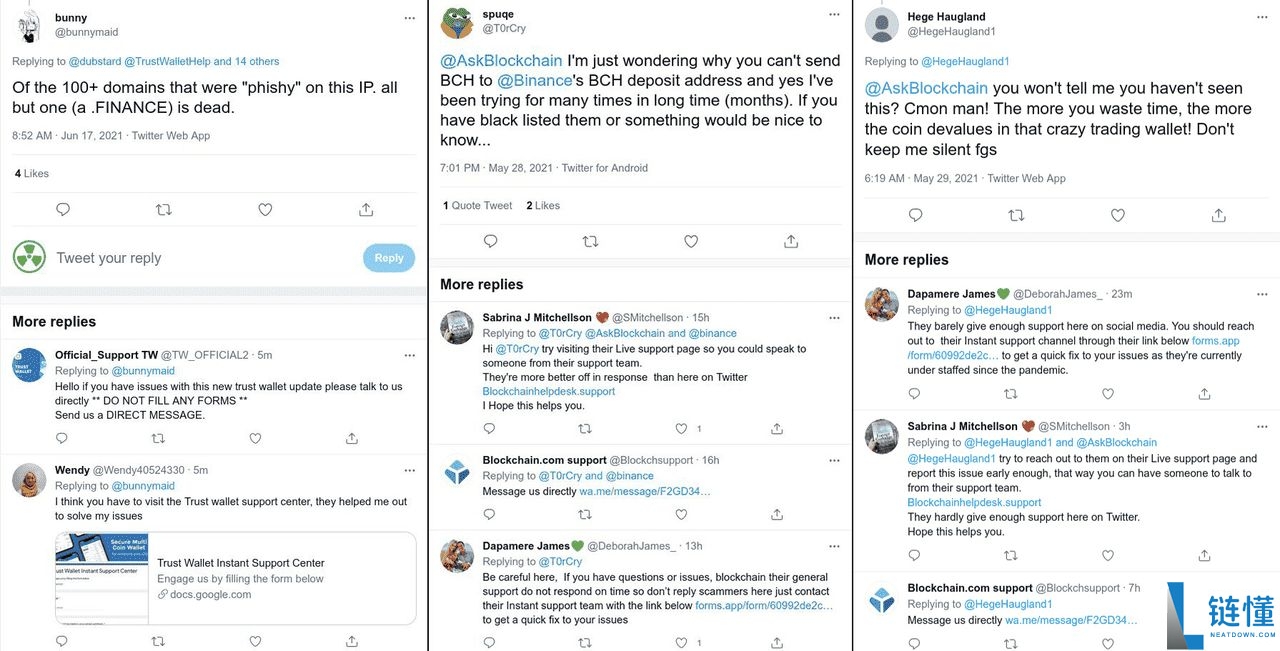Open more options on spuqe's tweet
Viewport: 1280px width, 651px height.
(x=833, y=16)
